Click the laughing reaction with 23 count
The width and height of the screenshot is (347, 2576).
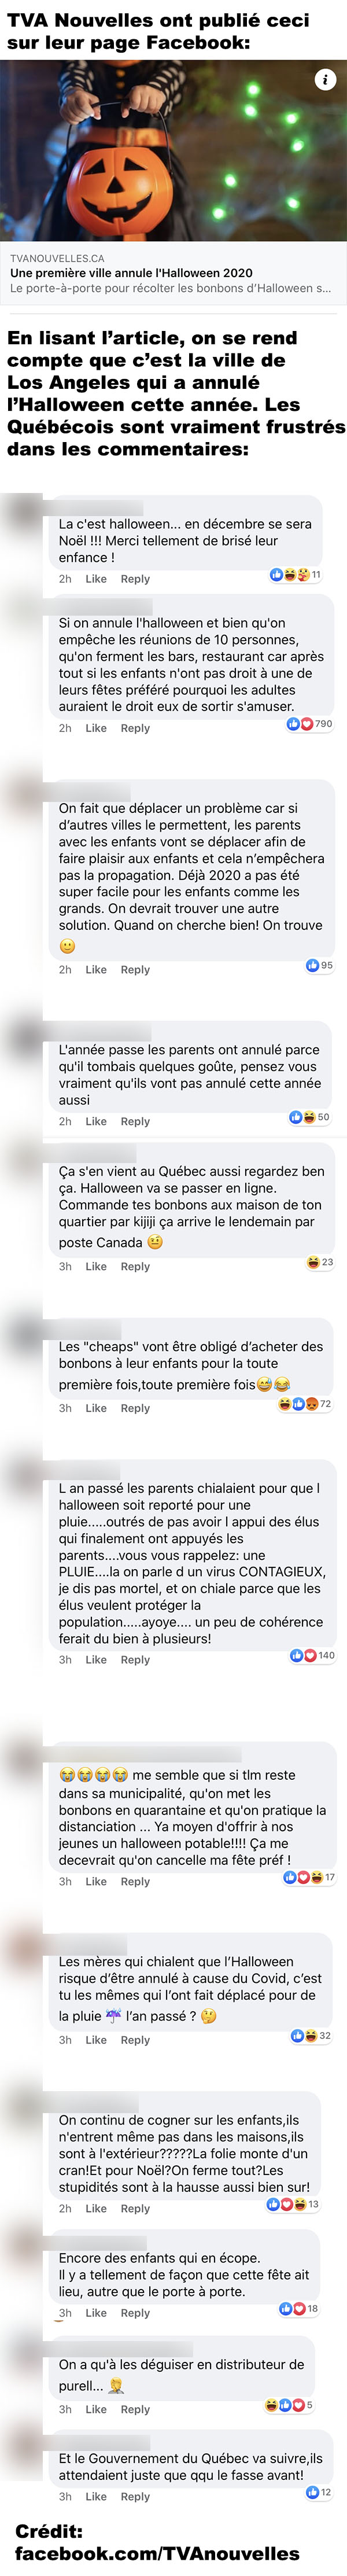320,1262
